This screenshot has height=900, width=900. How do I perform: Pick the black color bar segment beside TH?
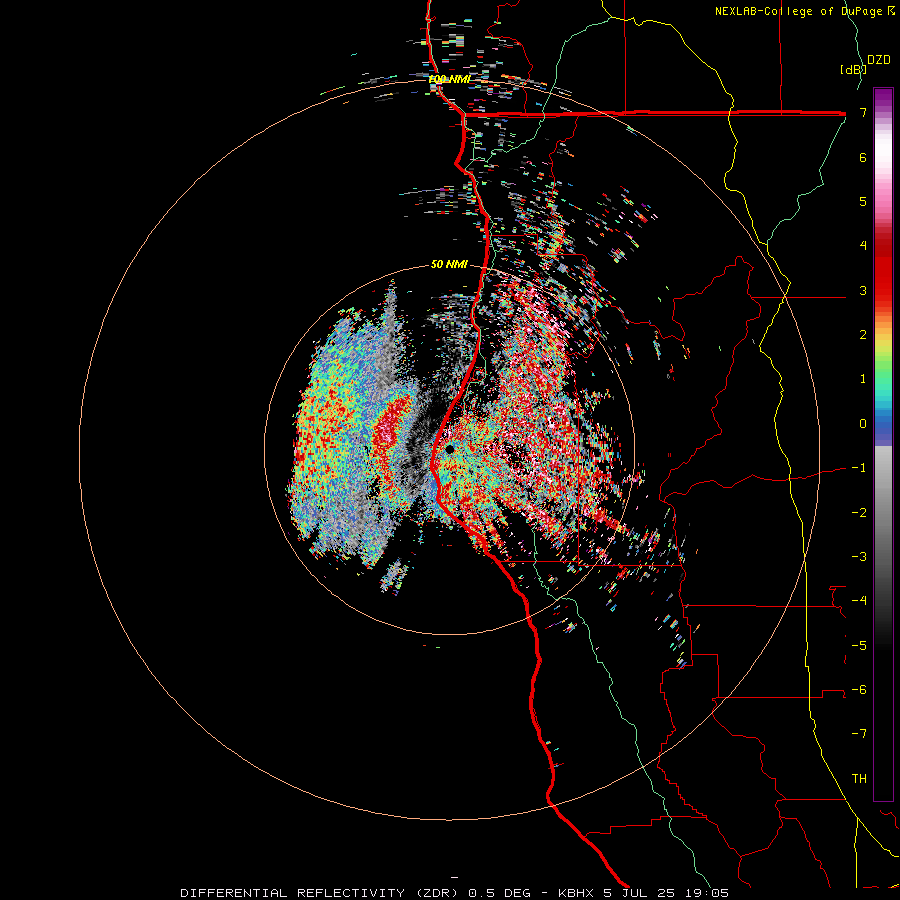[883, 778]
